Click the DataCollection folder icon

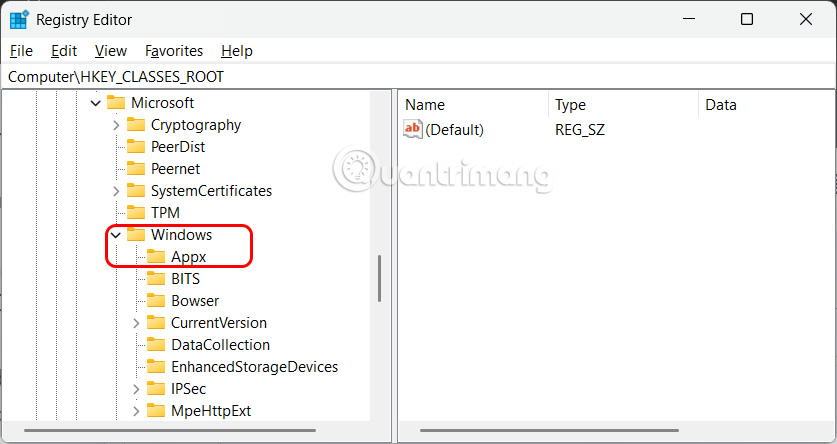tap(156, 345)
